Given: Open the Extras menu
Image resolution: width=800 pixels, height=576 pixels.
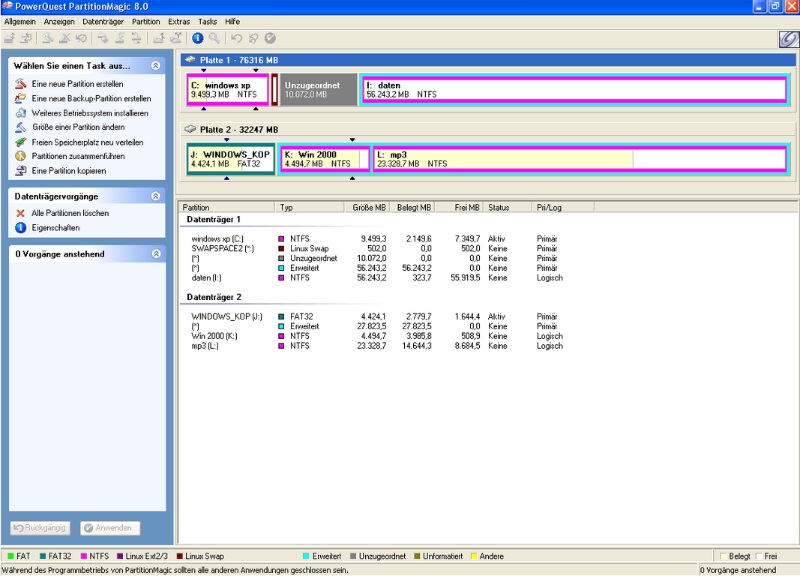Looking at the screenshot, I should click(x=179, y=21).
